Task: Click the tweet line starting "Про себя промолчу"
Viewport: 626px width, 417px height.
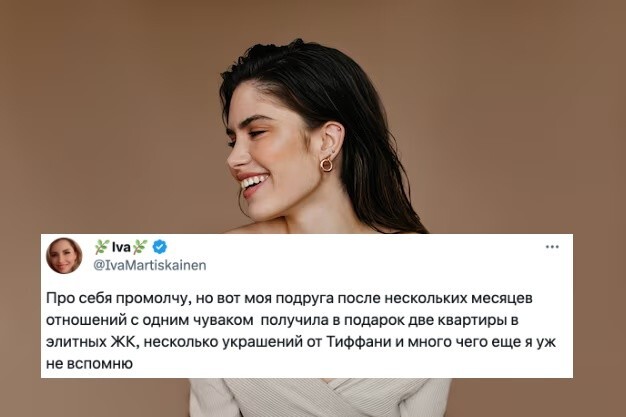Action: [289, 298]
